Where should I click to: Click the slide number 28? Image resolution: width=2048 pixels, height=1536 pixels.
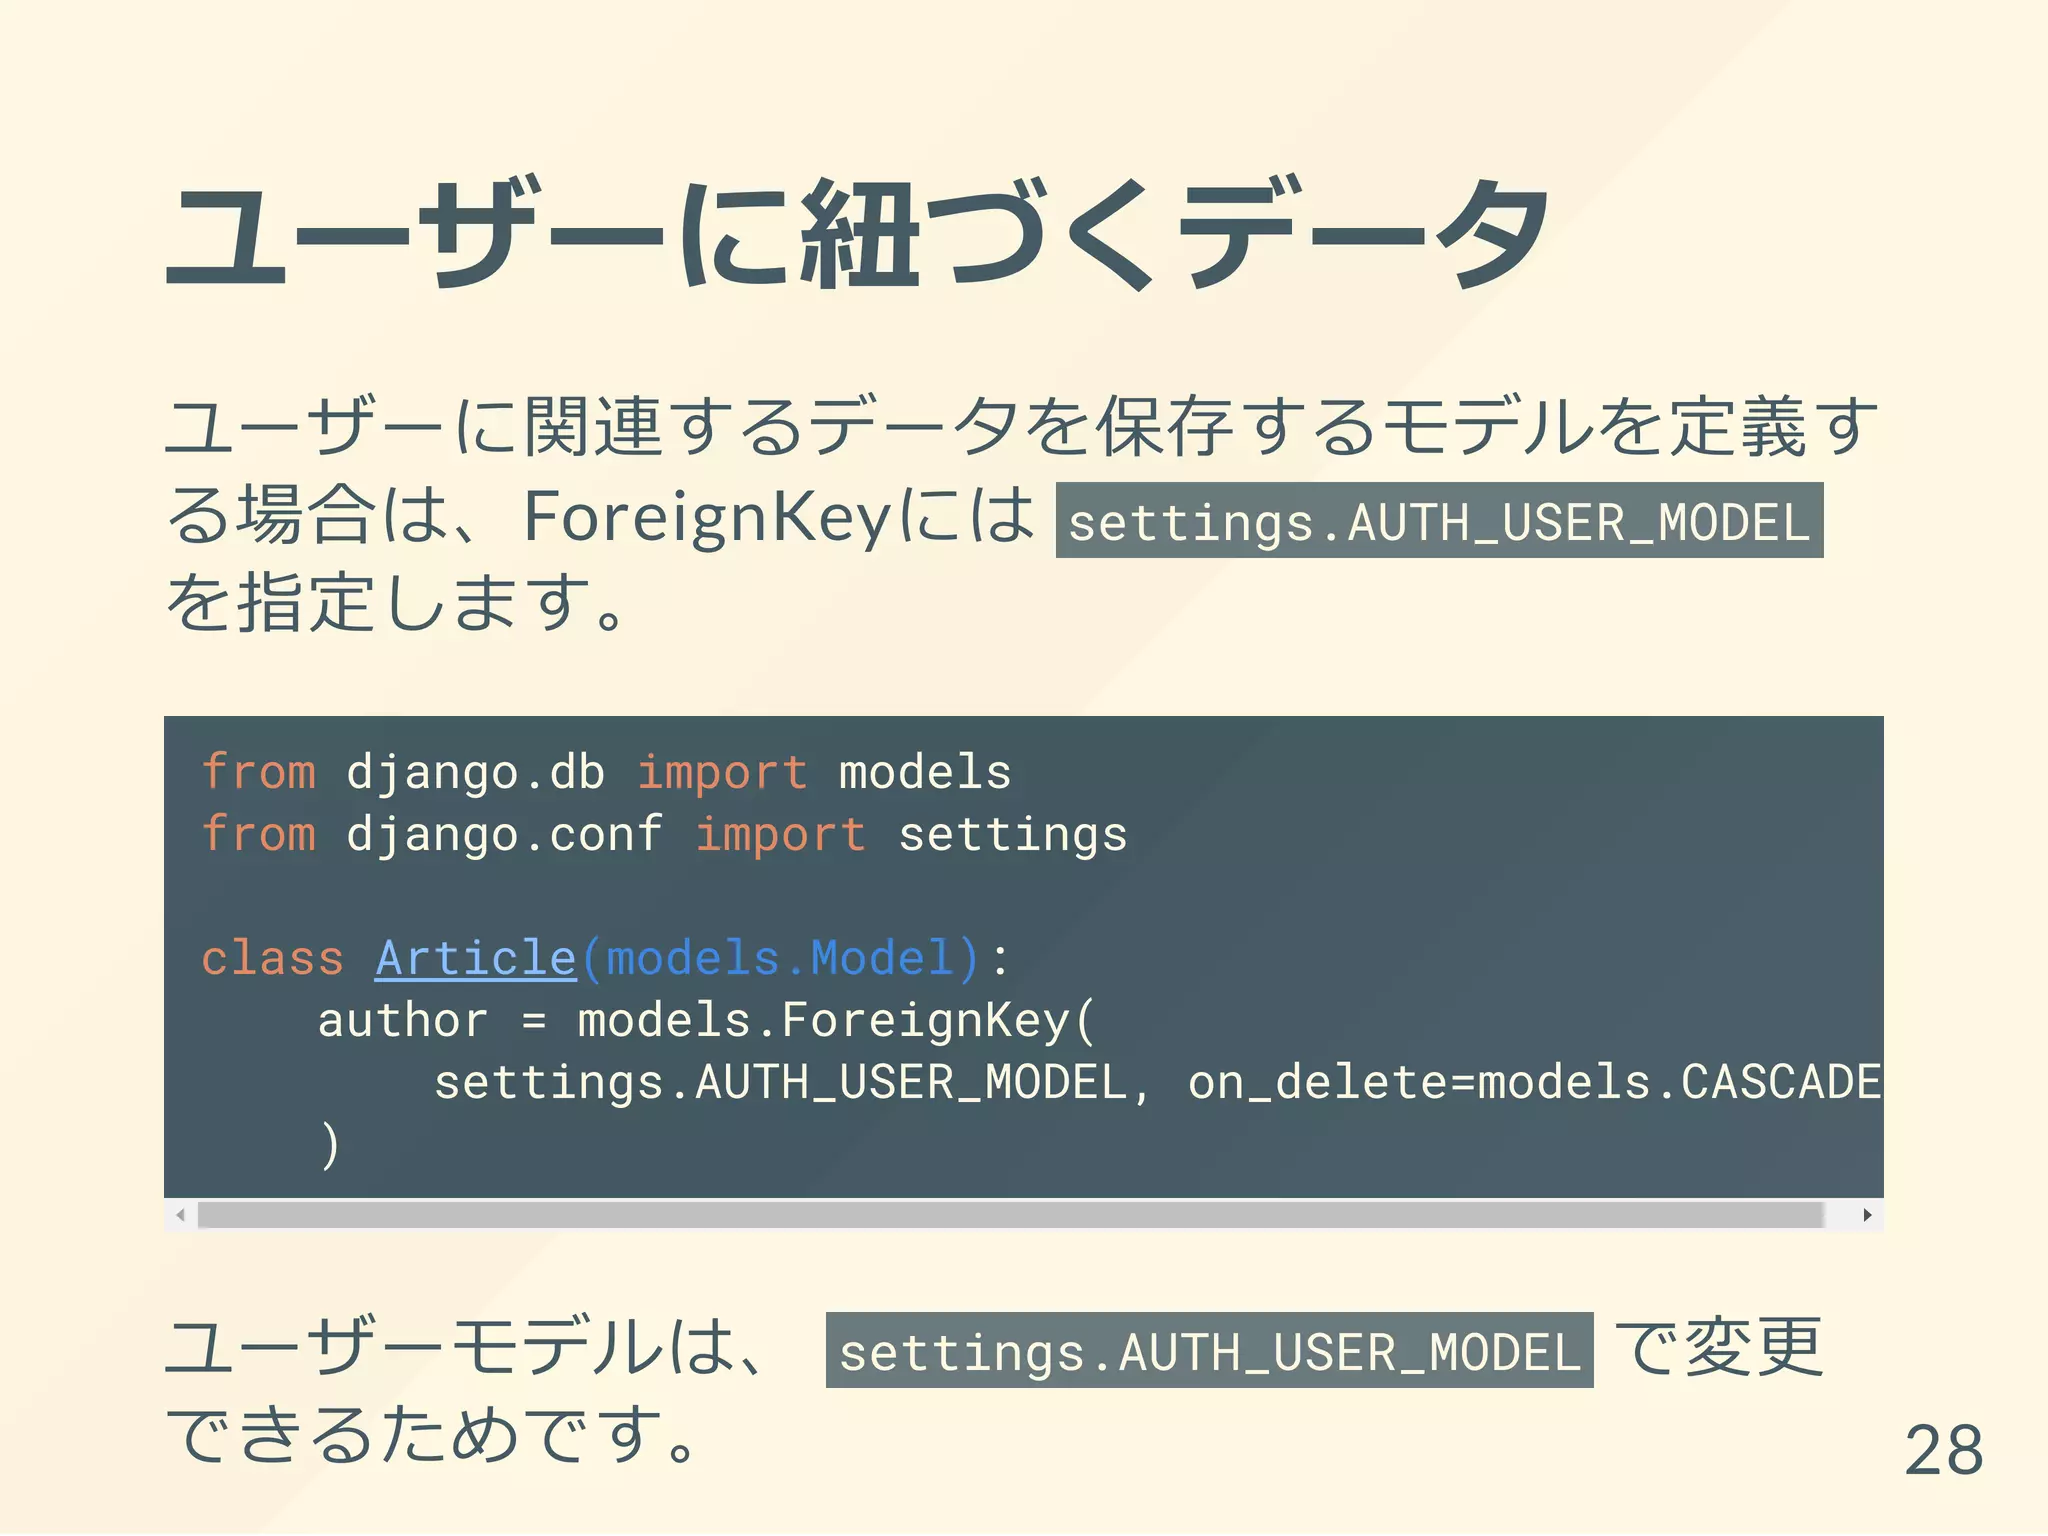1943,1451
